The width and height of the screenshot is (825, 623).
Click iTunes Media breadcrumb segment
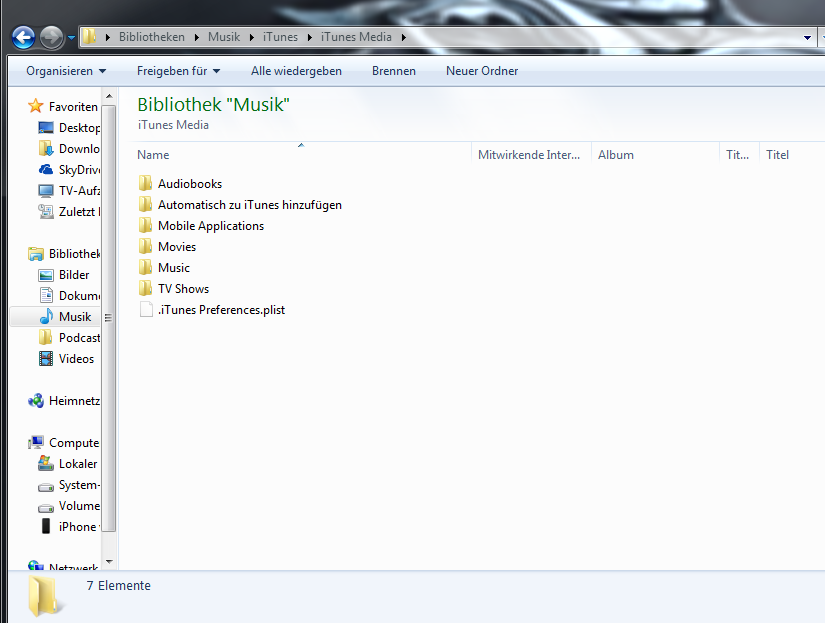356,37
